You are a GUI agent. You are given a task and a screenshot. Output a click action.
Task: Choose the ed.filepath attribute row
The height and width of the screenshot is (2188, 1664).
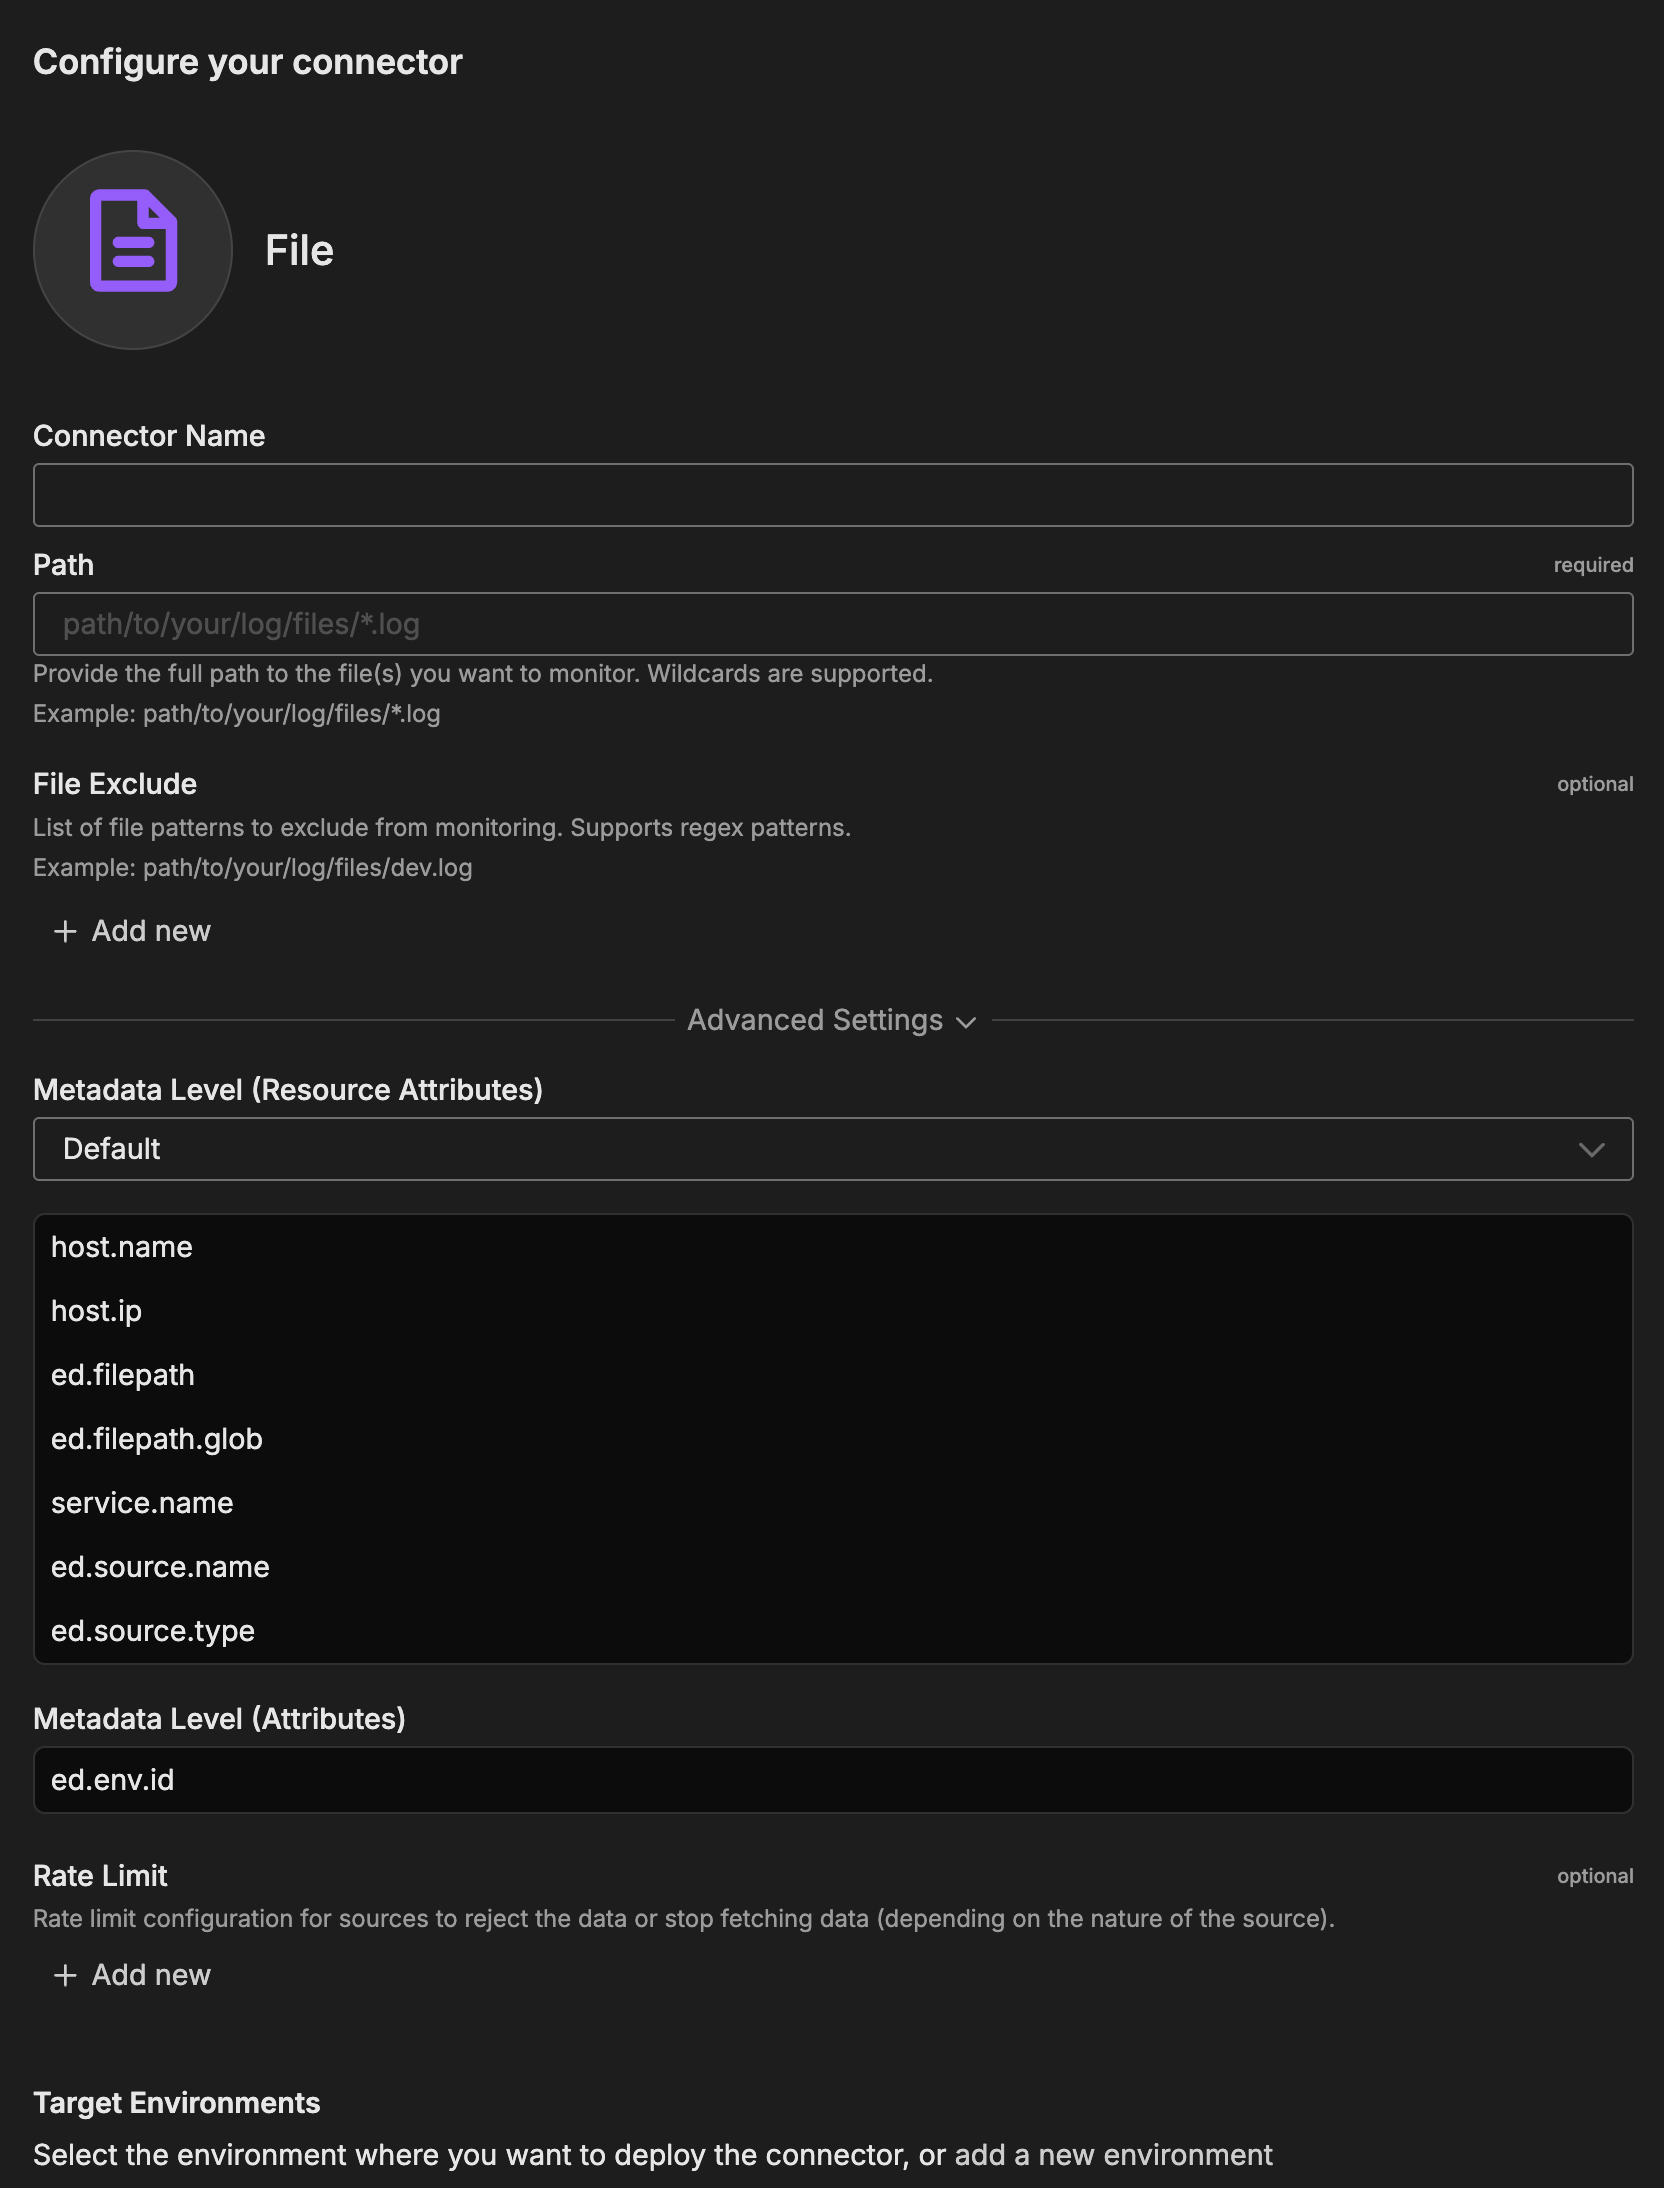tap(123, 1375)
